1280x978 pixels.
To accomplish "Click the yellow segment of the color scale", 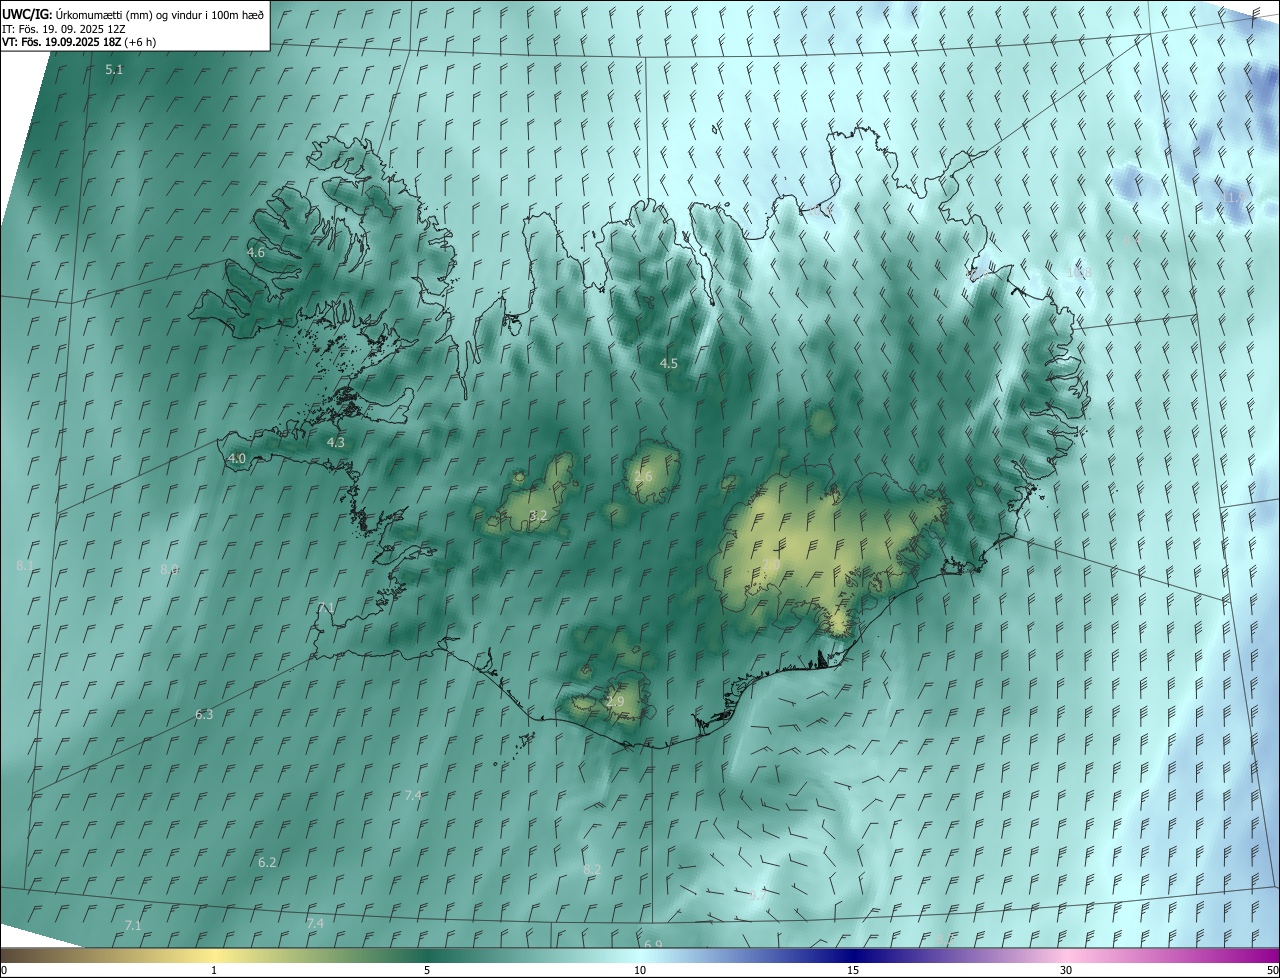I will 214,956.
